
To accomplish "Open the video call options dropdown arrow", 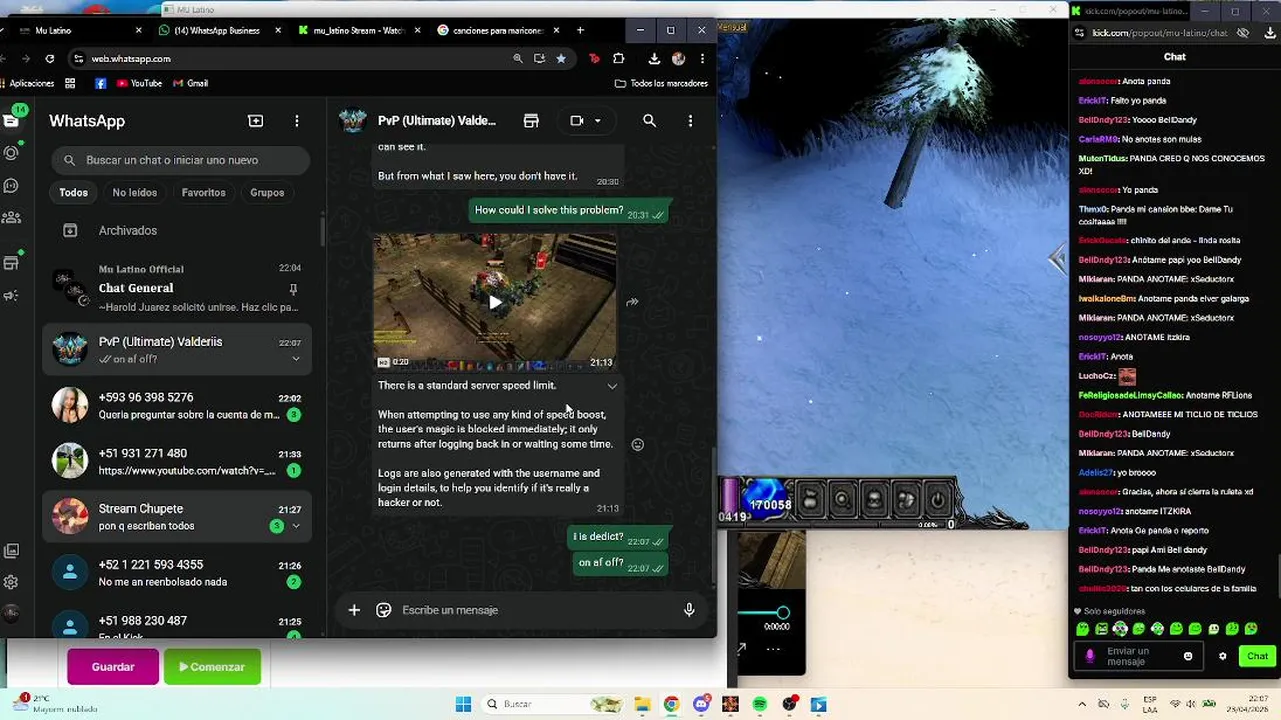I will [x=598, y=121].
